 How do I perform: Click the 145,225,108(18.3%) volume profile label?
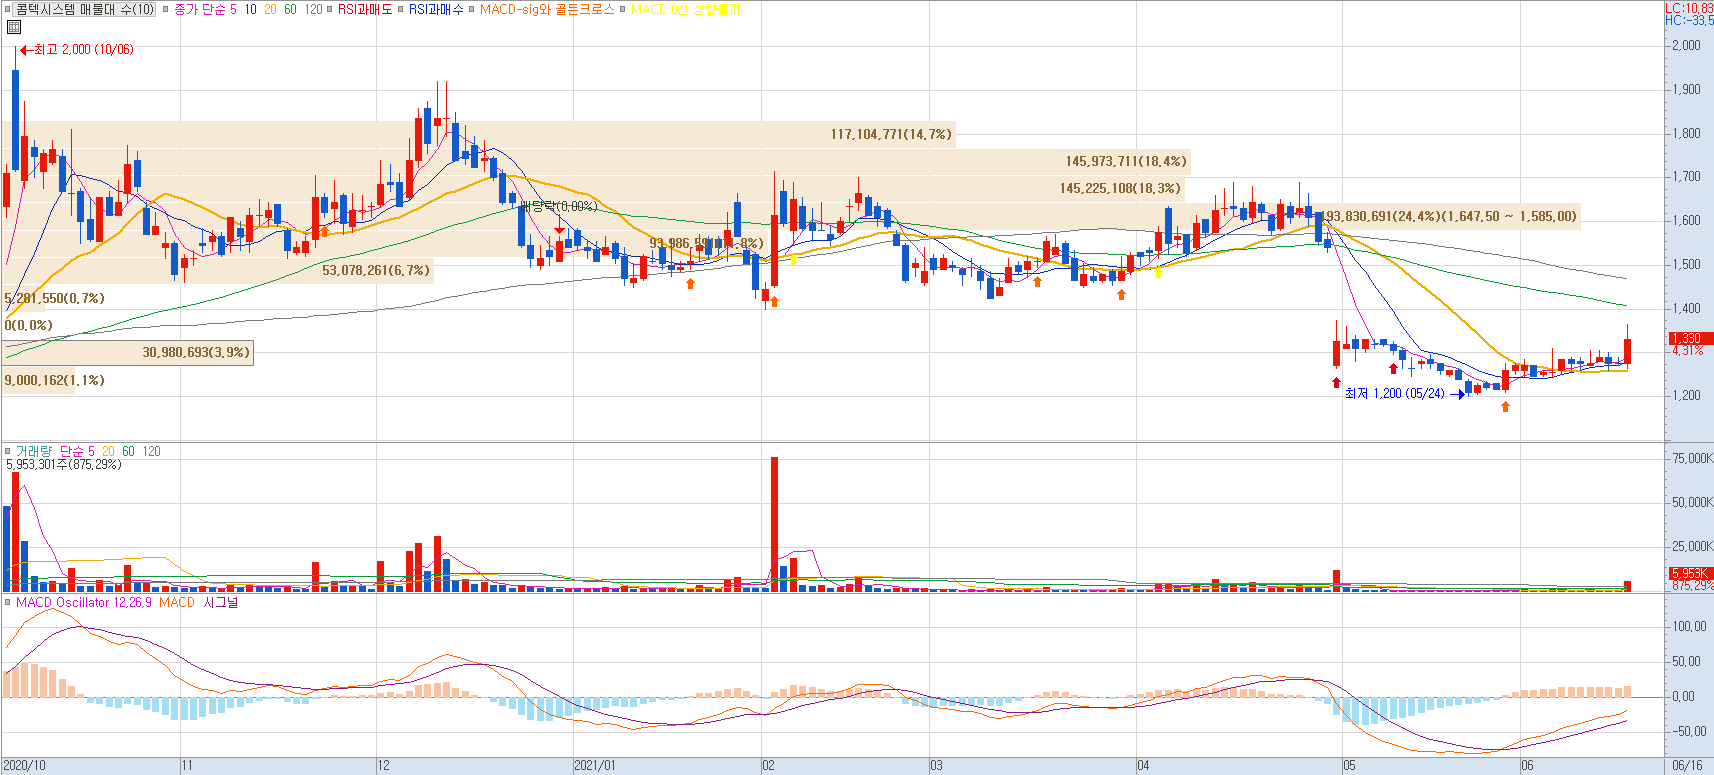[x=1120, y=188]
